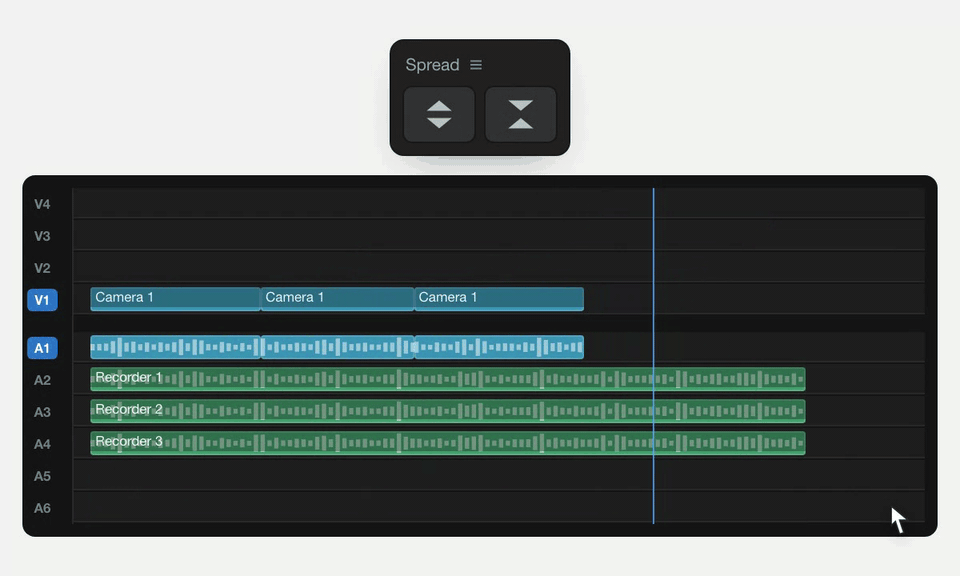
Task: Select the A2 track header
Action: tap(42, 380)
